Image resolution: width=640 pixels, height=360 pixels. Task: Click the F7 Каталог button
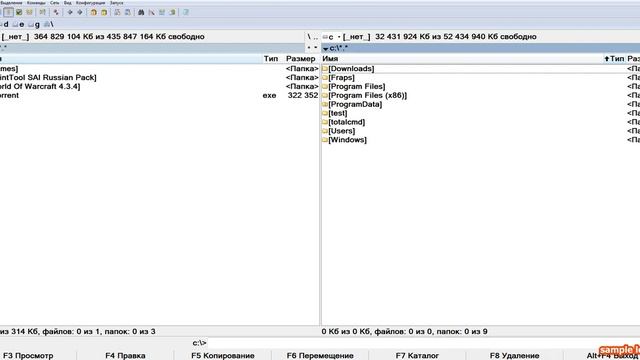click(x=417, y=356)
